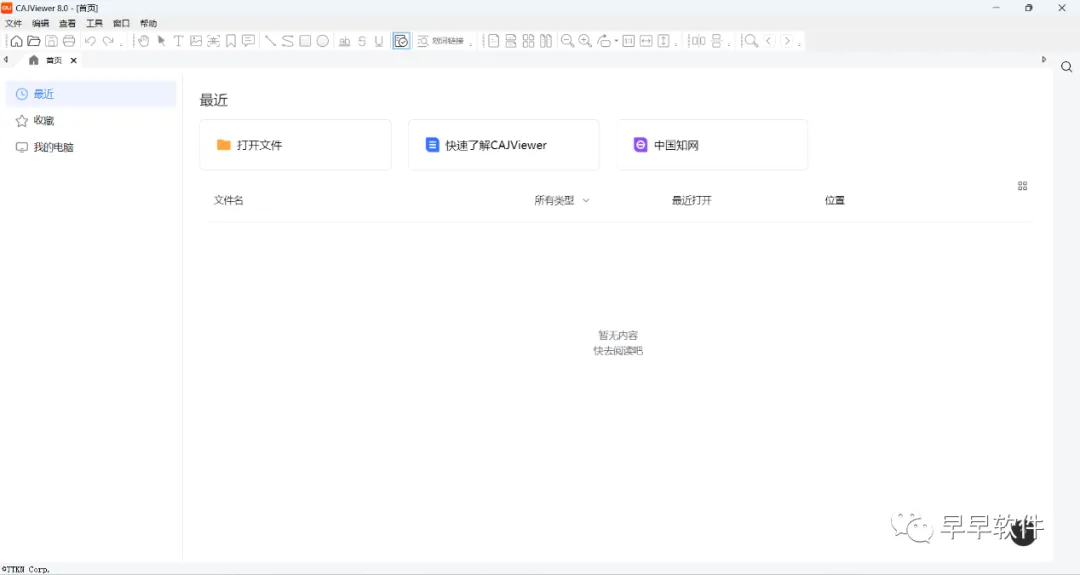Select 最近 in the sidebar
The height and width of the screenshot is (575, 1080).
click(91, 94)
